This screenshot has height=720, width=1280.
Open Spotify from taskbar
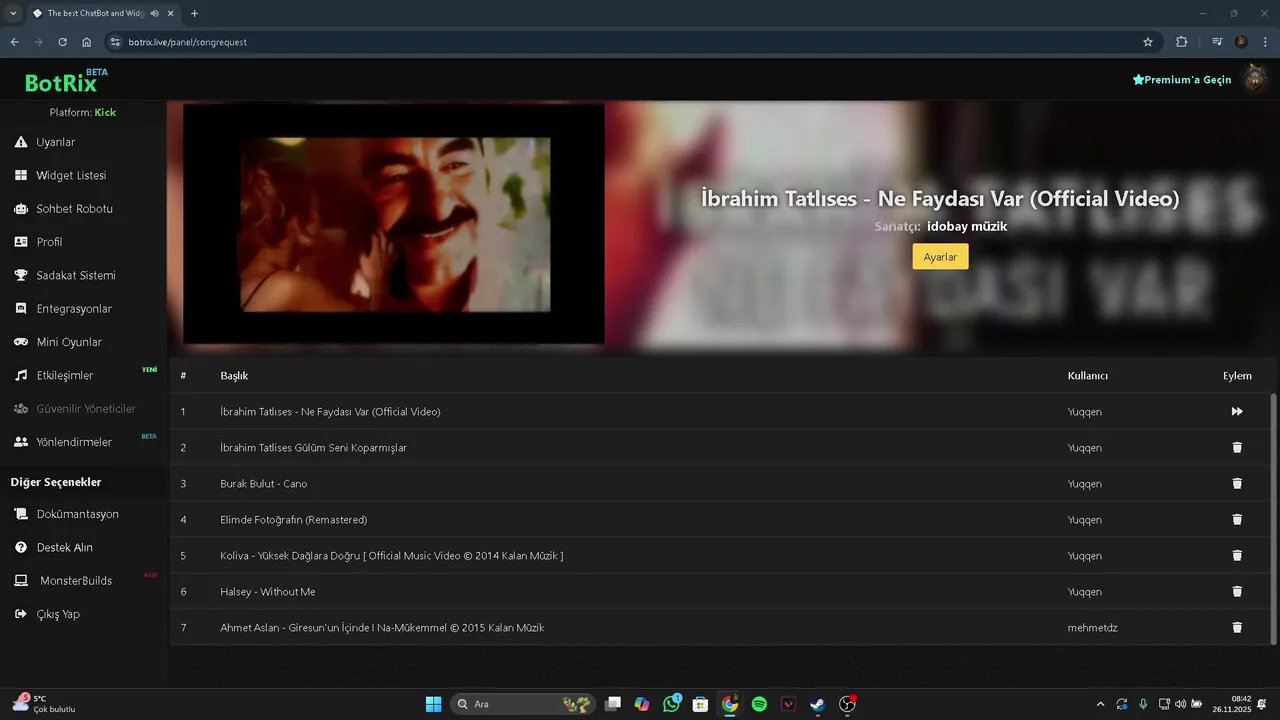tap(759, 704)
